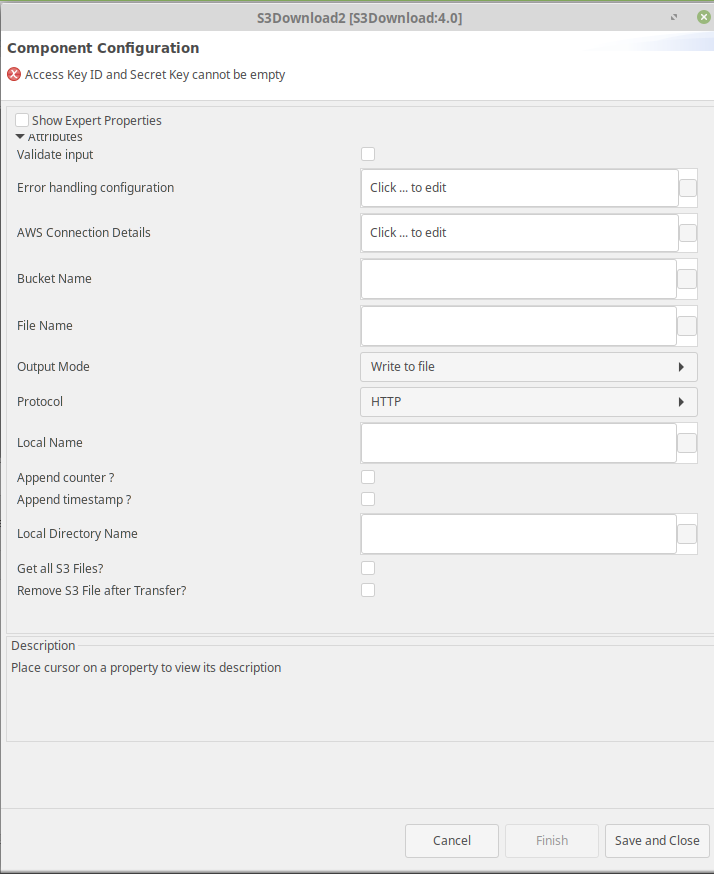Click the small button next to File Name
Viewport: 714px width, 874px height.
point(687,326)
